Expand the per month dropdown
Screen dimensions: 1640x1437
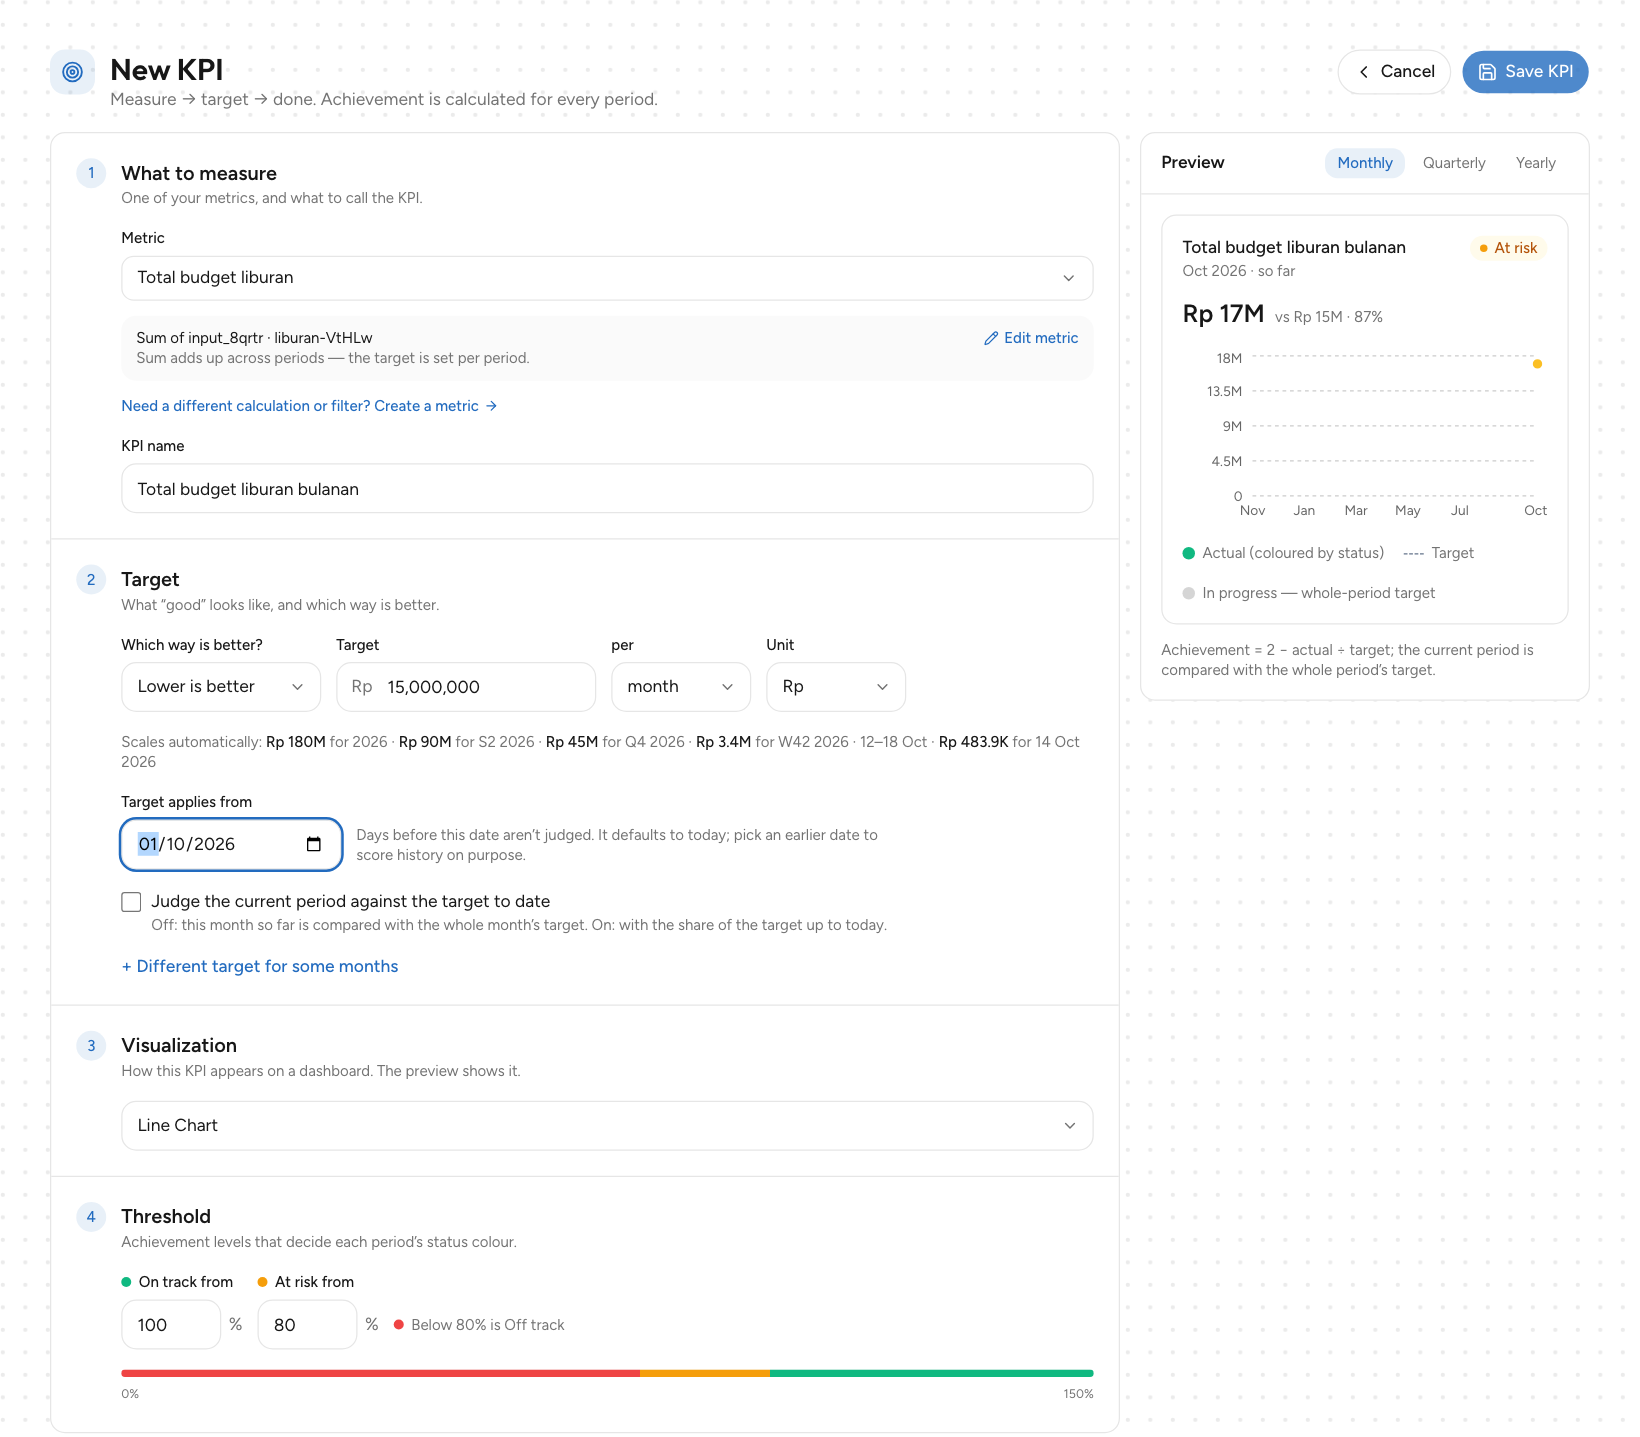(x=681, y=687)
